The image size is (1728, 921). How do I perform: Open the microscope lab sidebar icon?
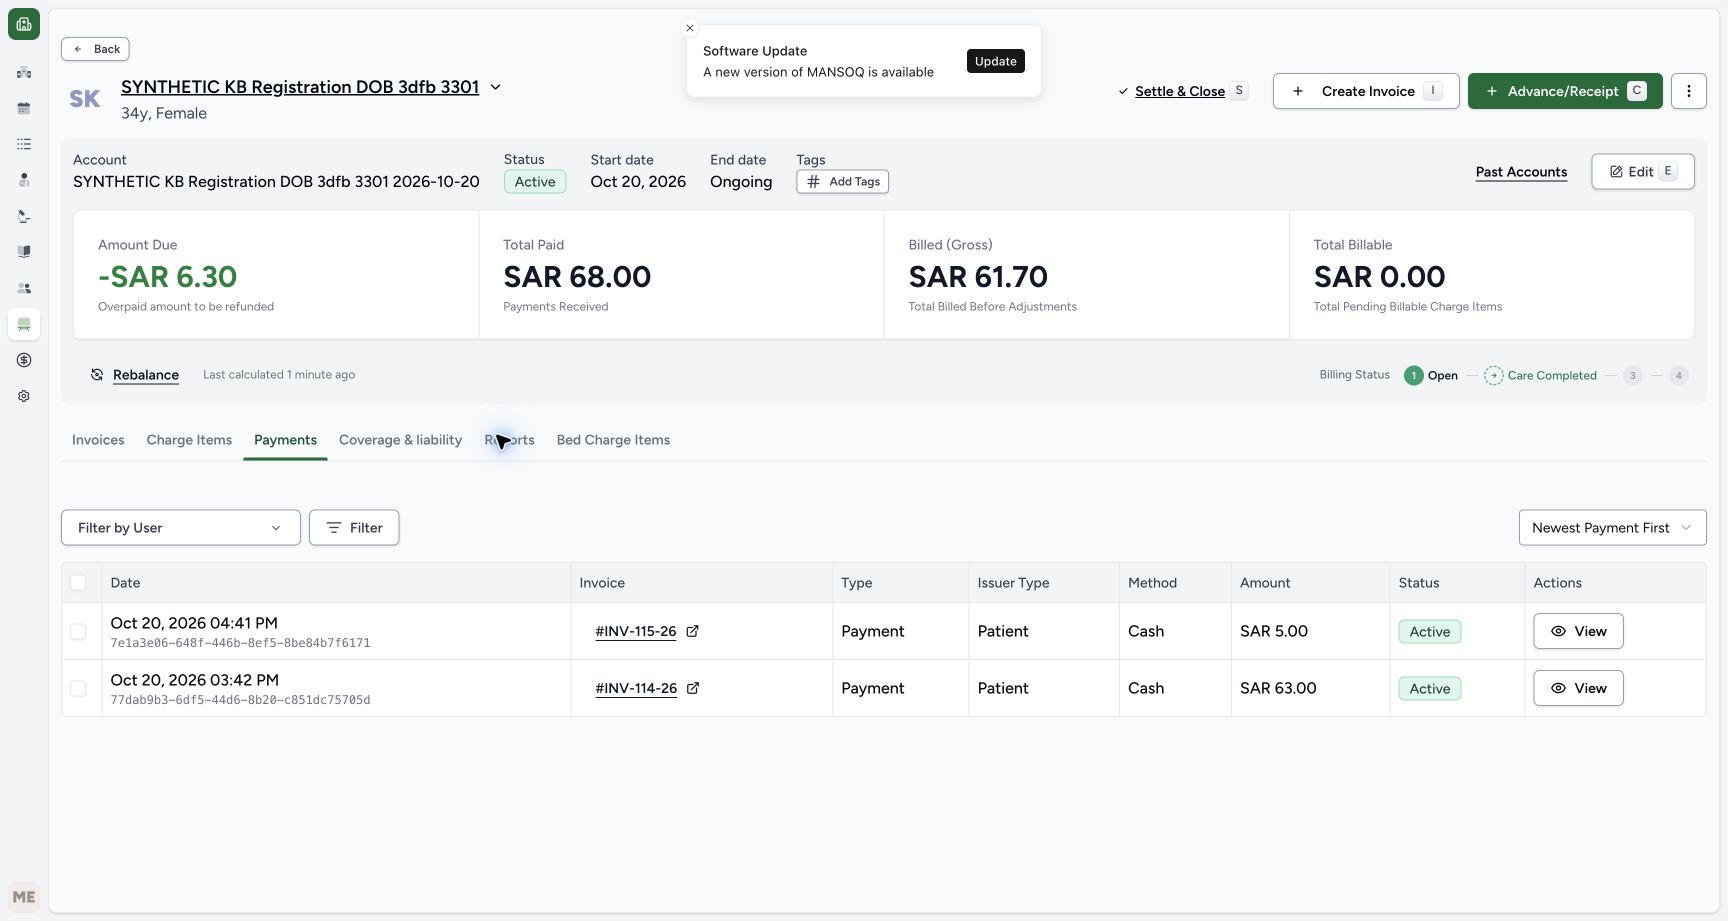point(24,216)
